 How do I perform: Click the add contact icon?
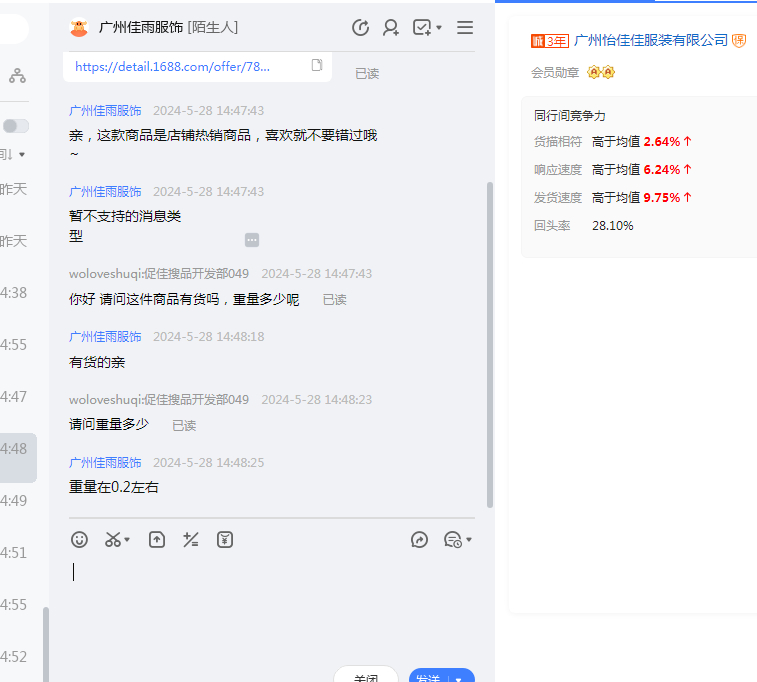coord(391,28)
